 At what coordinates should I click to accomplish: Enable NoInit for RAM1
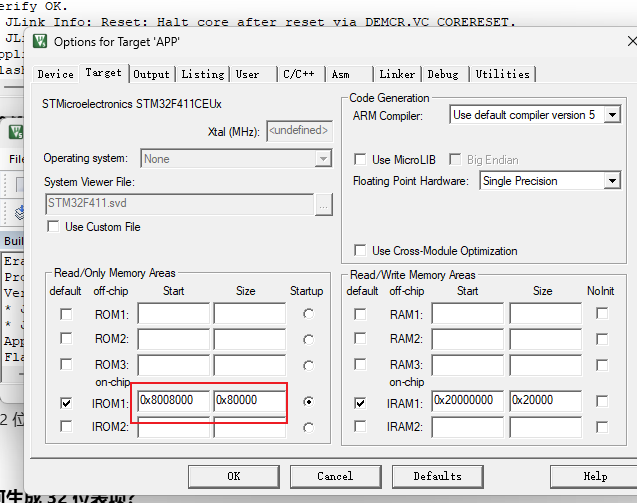click(x=602, y=313)
